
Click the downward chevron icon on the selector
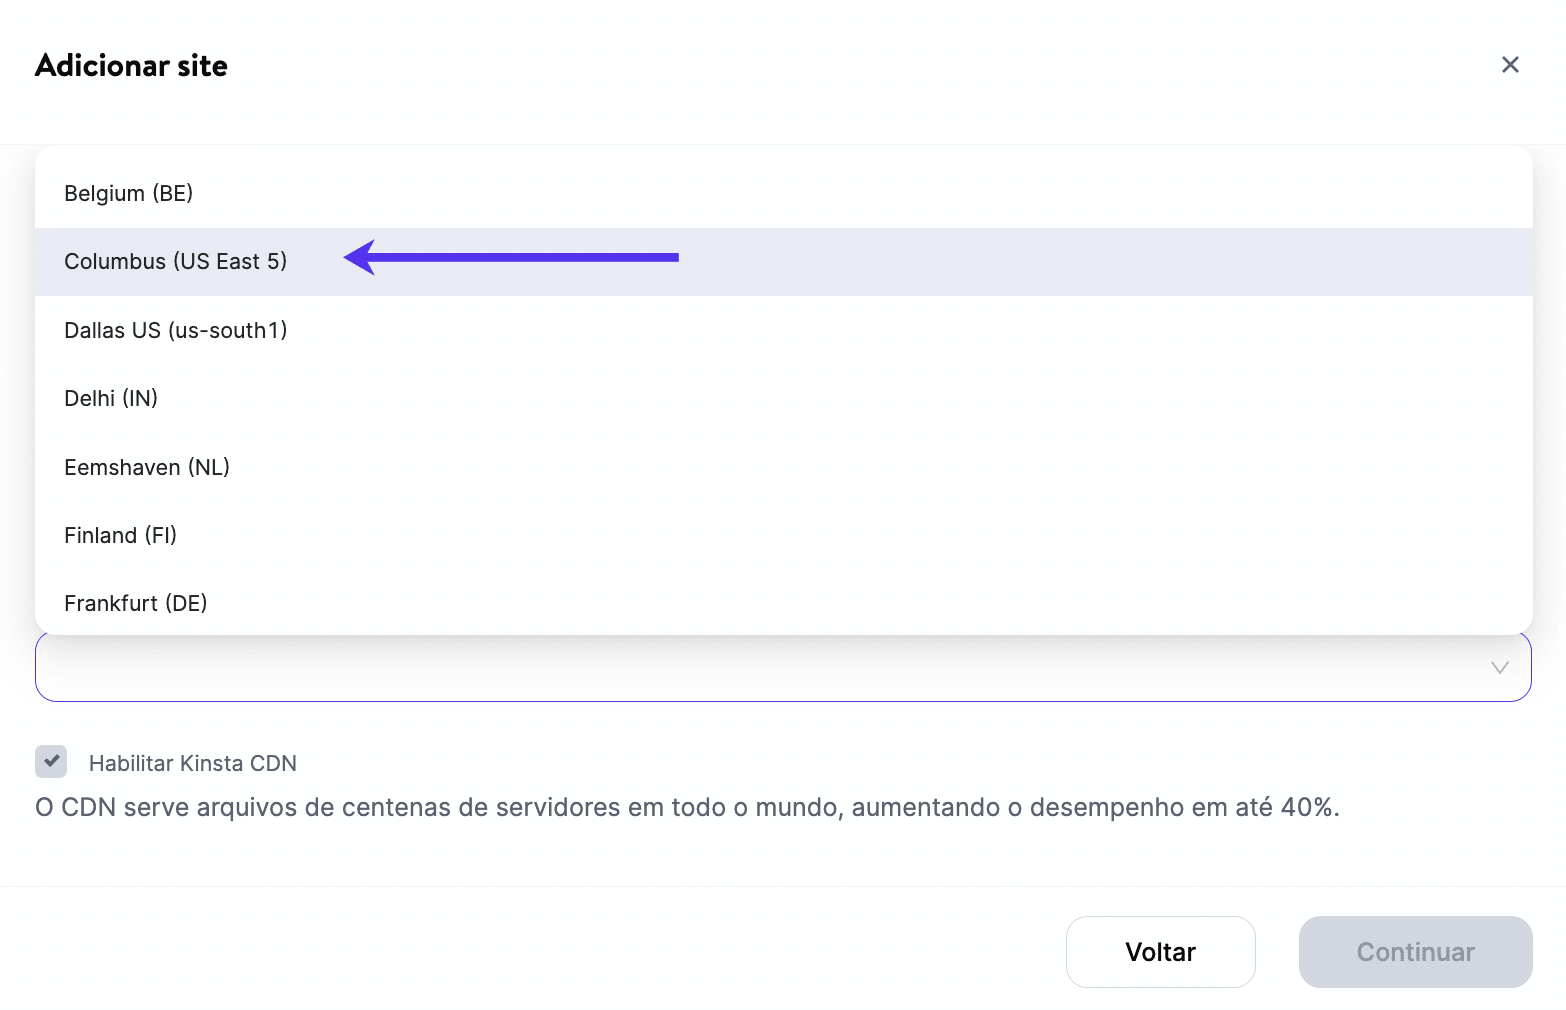pos(1498,667)
